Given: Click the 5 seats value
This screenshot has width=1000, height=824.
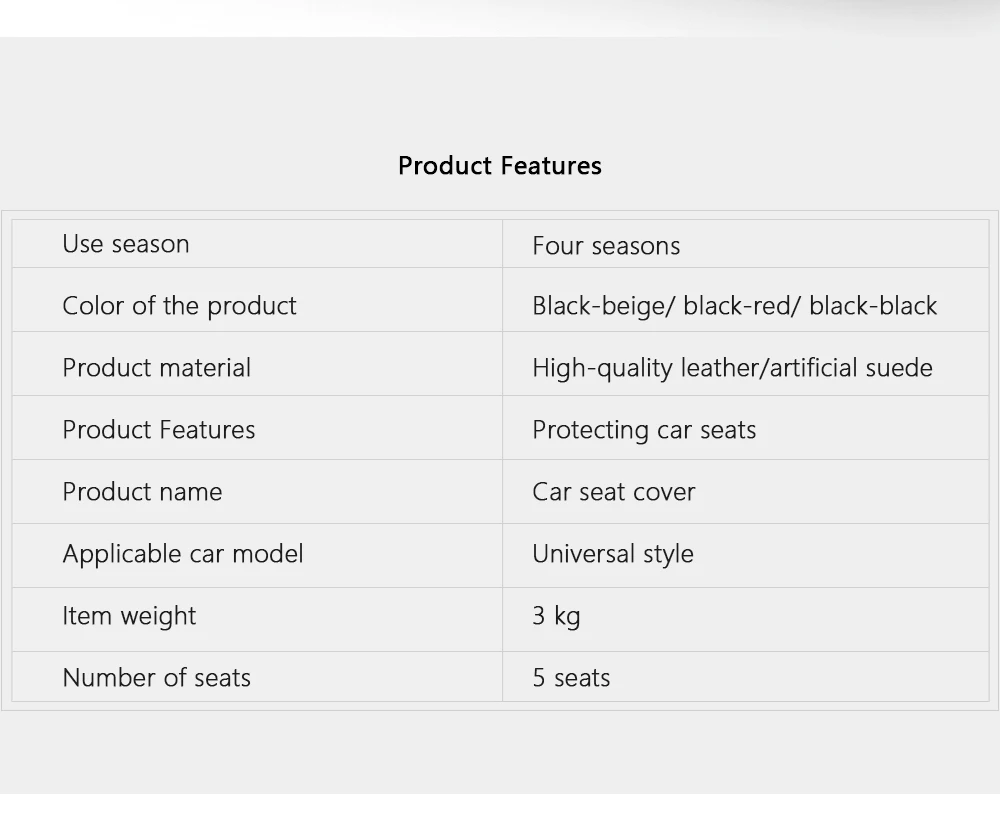Looking at the screenshot, I should click(571, 678).
